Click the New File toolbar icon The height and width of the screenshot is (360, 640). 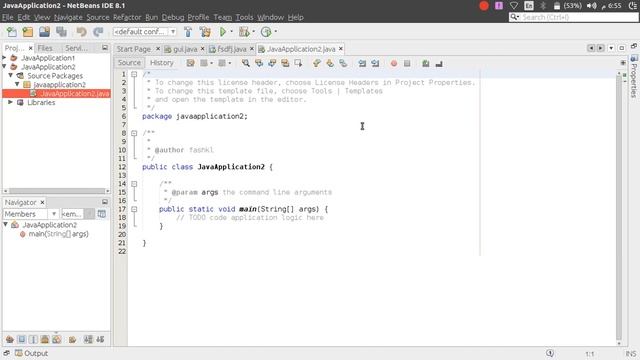[x=11, y=32]
